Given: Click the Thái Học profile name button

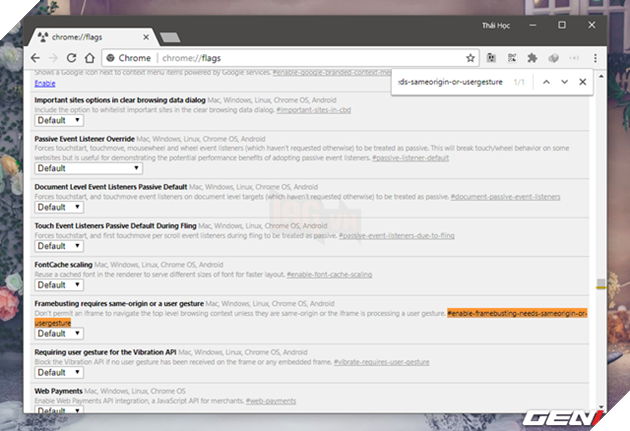Looking at the screenshot, I should (x=496, y=25).
